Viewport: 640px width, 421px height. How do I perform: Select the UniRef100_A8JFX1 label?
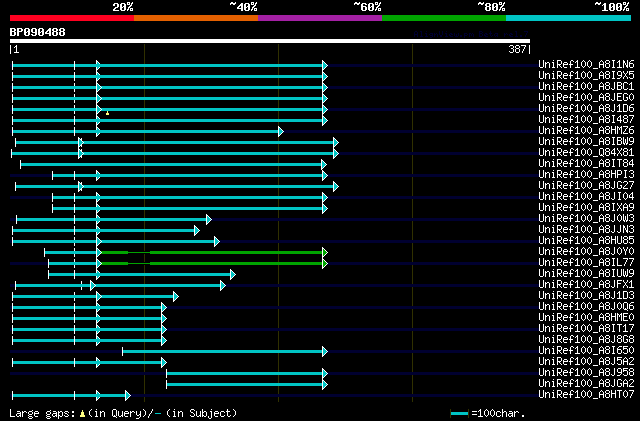[x=586, y=285]
